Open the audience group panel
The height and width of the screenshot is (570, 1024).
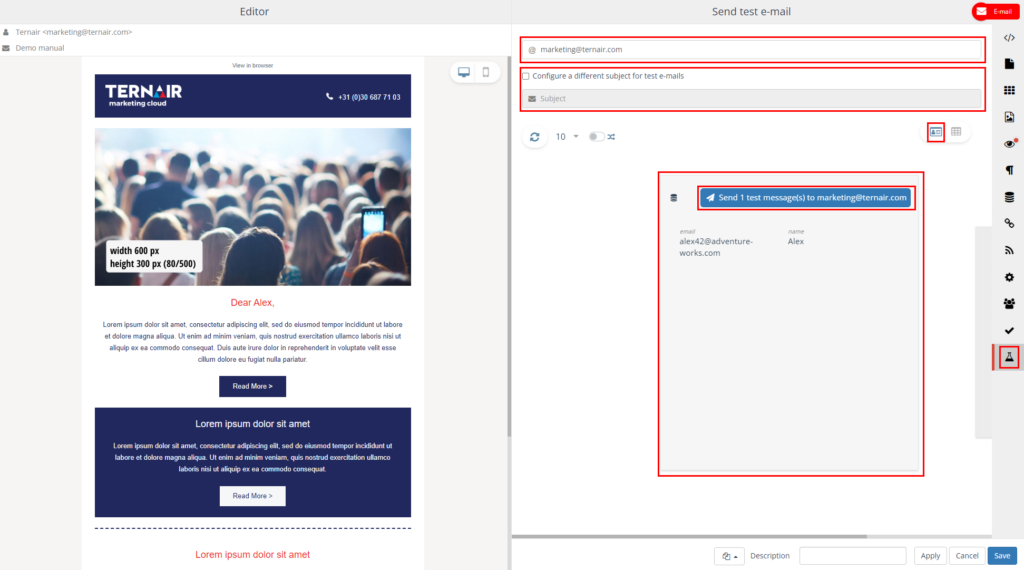point(1009,304)
